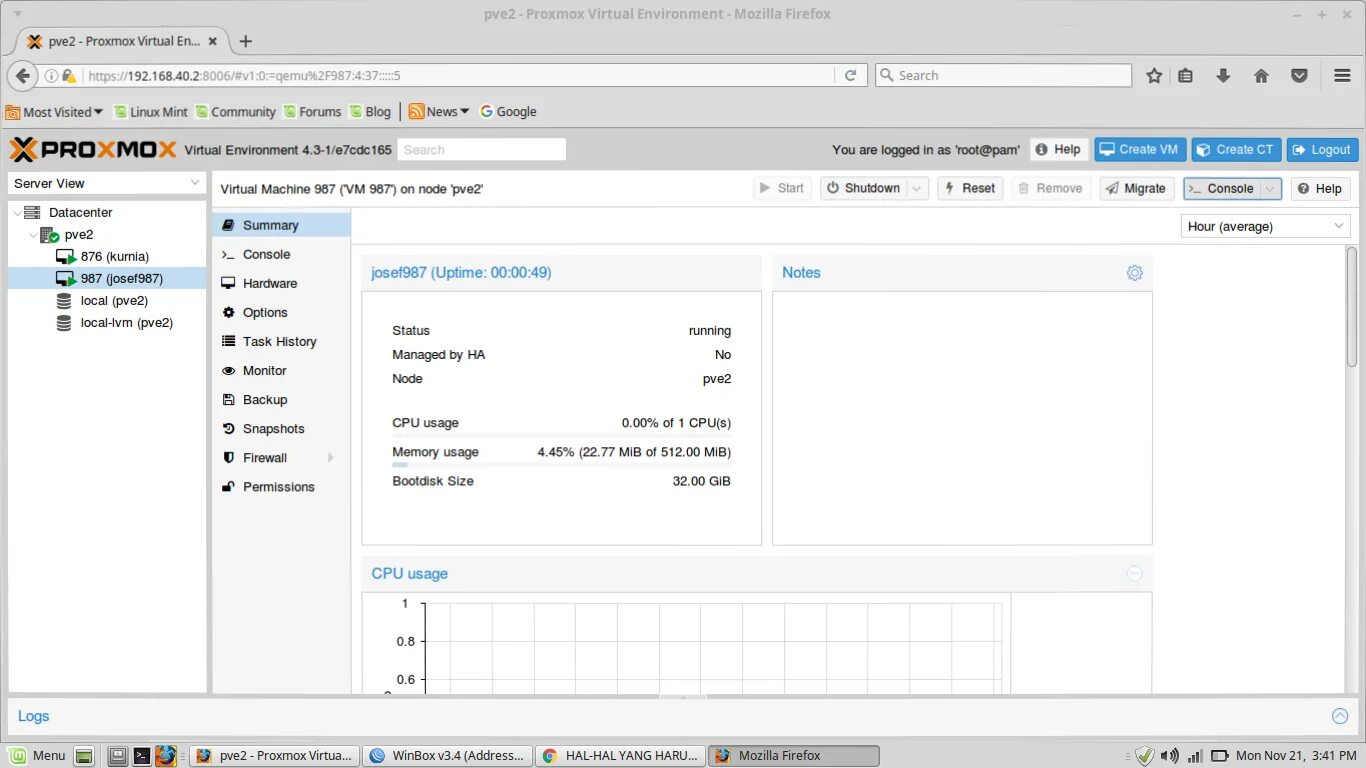Viewport: 1366px width, 768px height.
Task: Bookmark this page with the star icon
Action: (1154, 75)
